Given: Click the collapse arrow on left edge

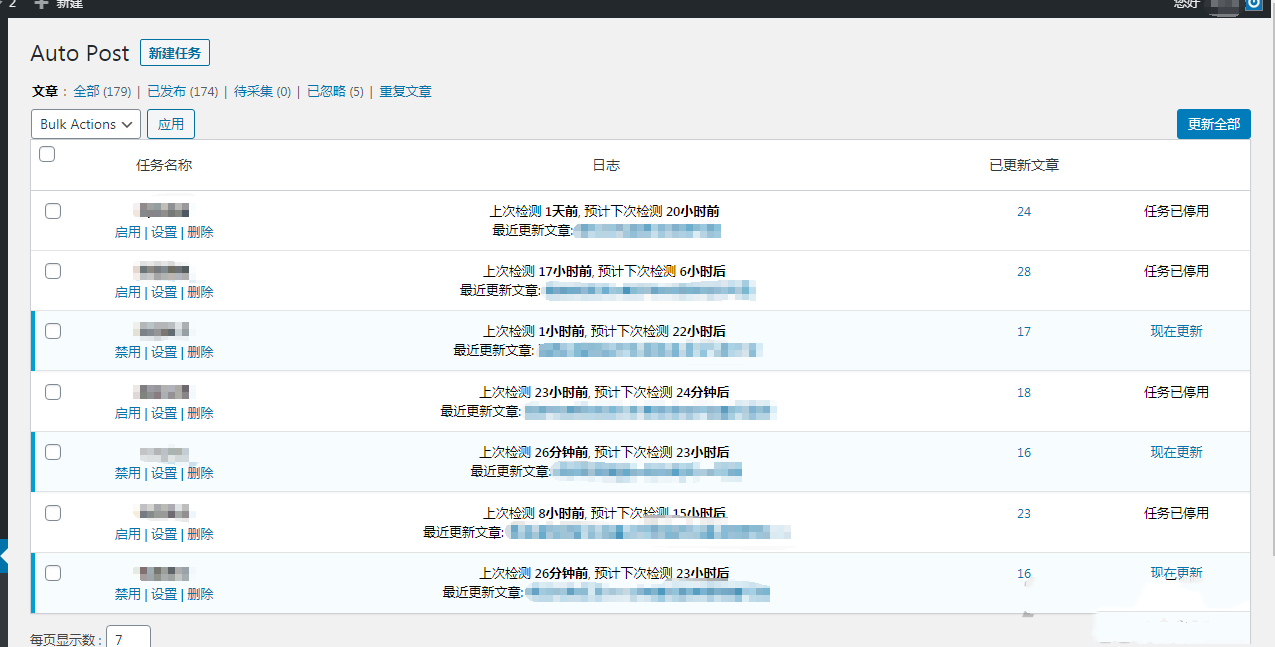Looking at the screenshot, I should click(x=4, y=556).
